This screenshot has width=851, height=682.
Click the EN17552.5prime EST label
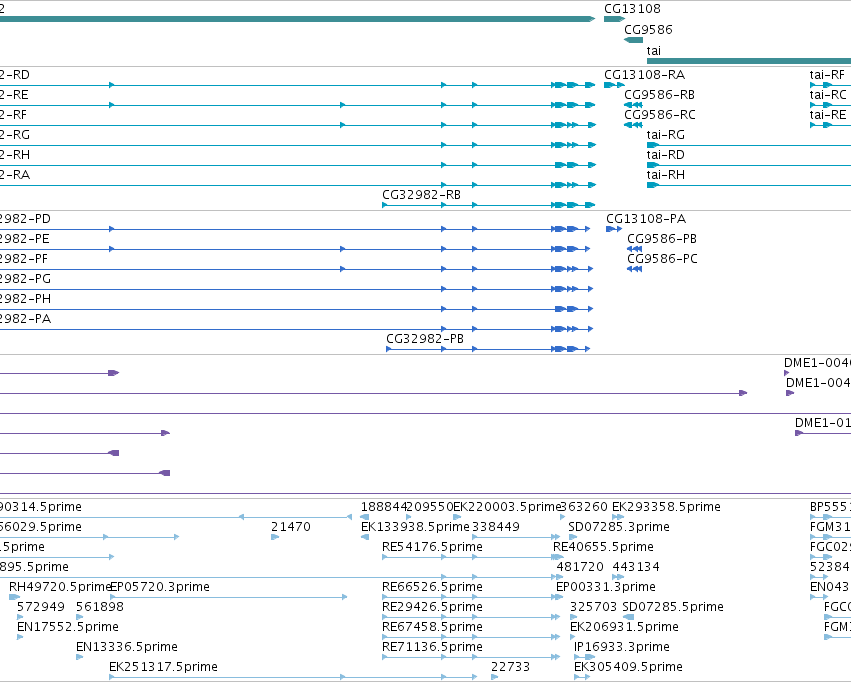click(68, 627)
